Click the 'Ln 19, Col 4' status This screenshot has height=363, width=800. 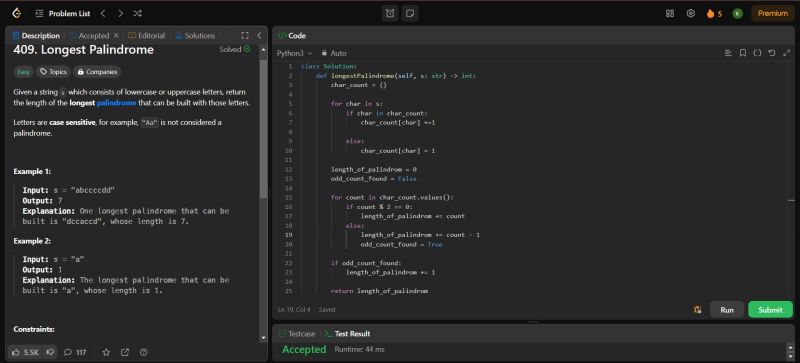tap(294, 309)
